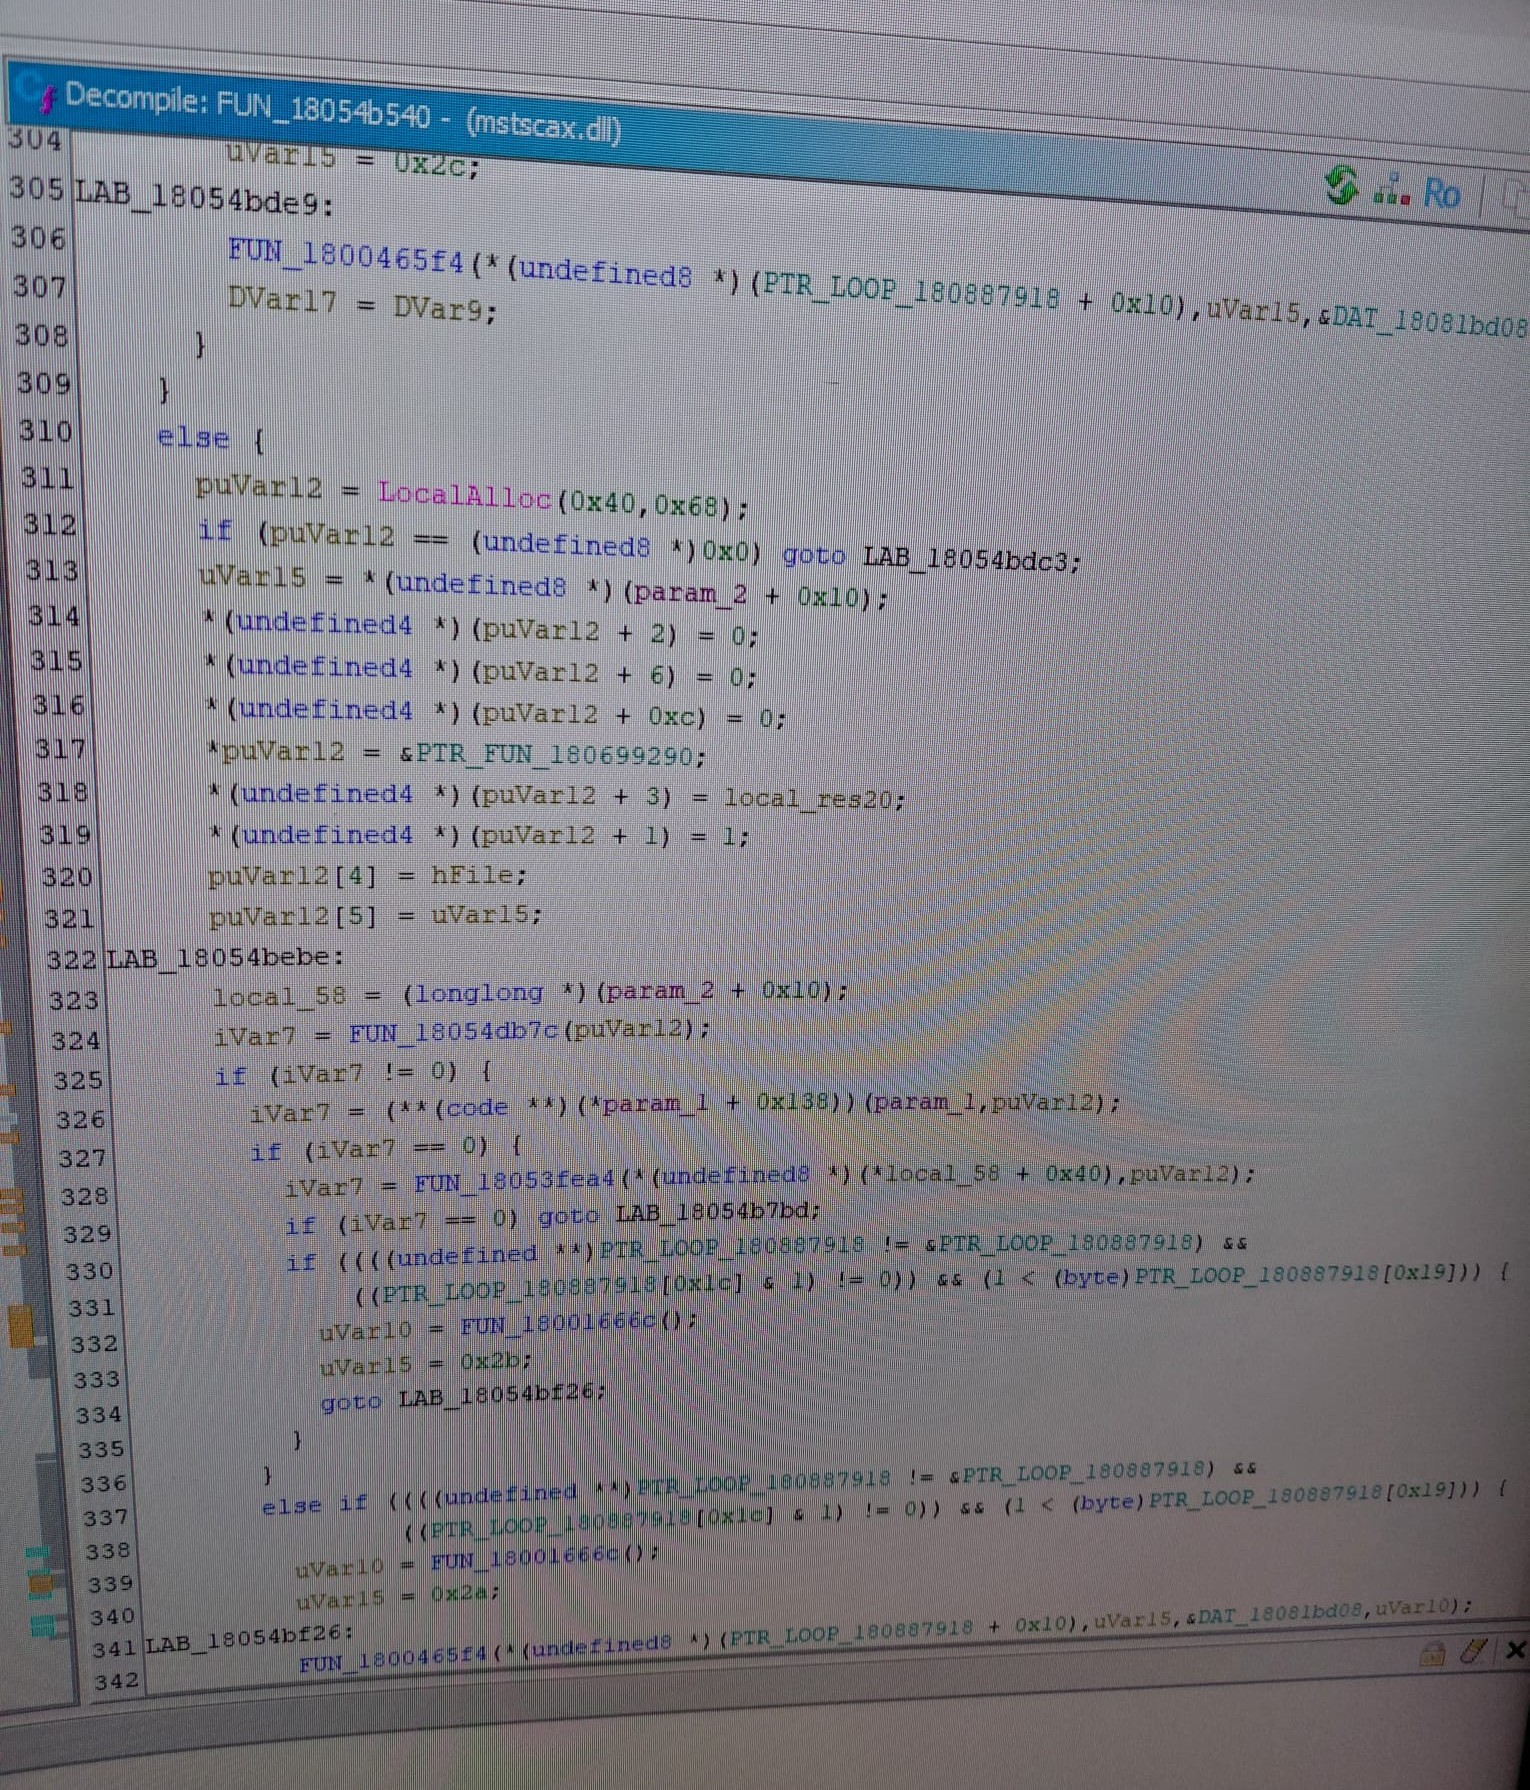This screenshot has width=1530, height=1790.
Task: Click the partially visible copy icon
Action: (x=1516, y=199)
